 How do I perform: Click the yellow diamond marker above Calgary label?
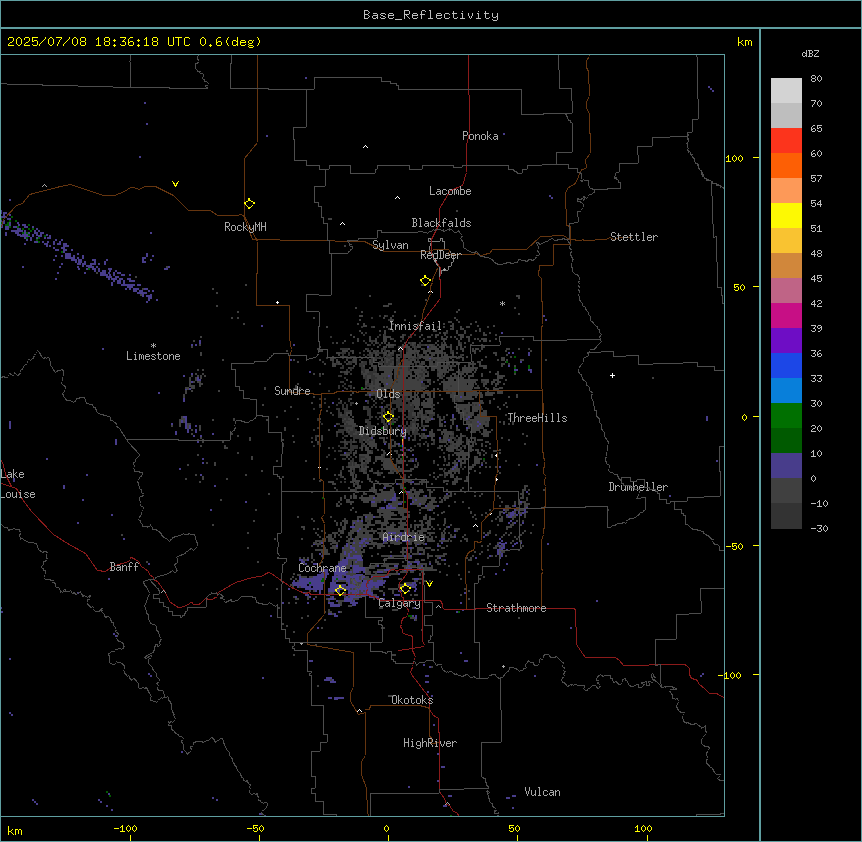(x=405, y=589)
